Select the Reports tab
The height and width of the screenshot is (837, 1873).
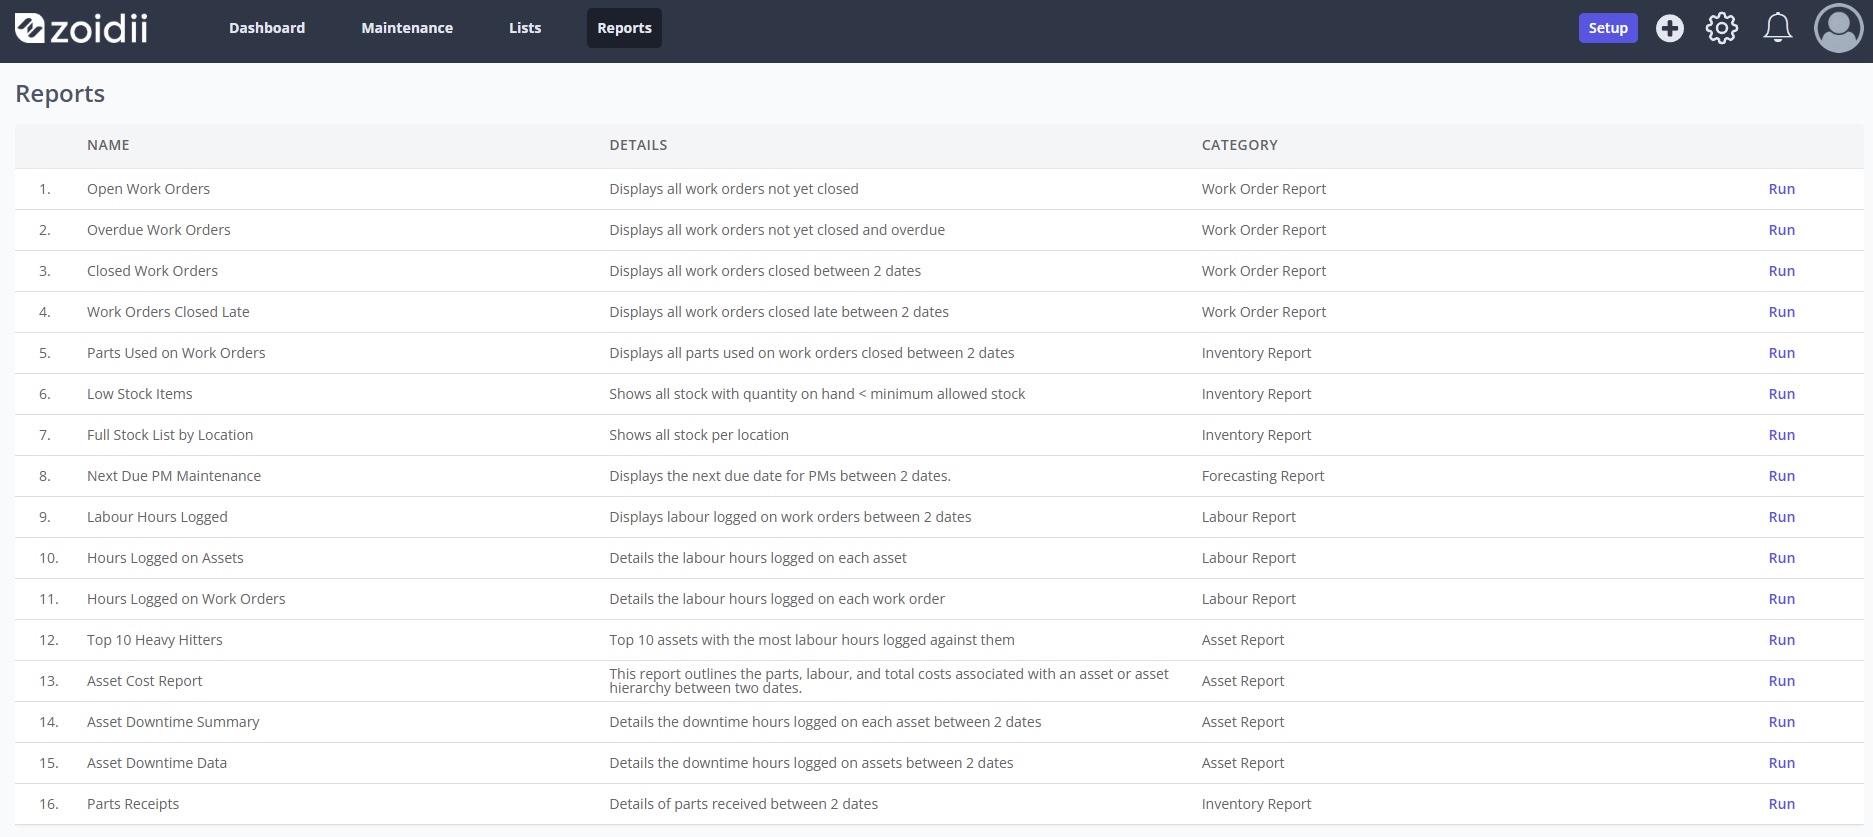pos(624,28)
